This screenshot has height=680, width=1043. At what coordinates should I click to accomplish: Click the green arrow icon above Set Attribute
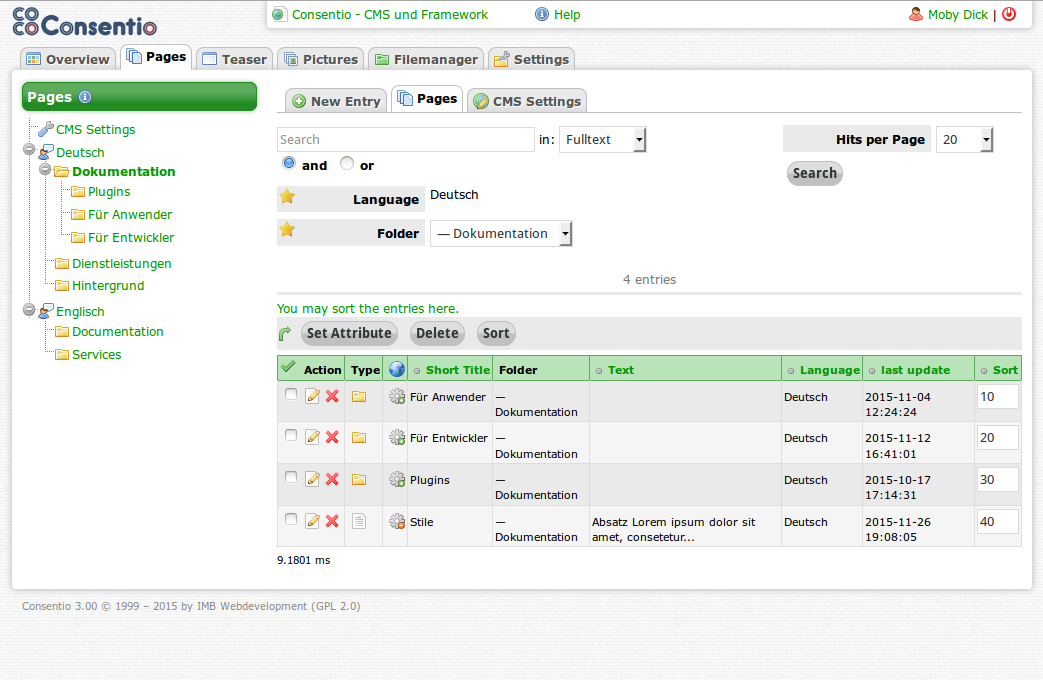(x=285, y=332)
